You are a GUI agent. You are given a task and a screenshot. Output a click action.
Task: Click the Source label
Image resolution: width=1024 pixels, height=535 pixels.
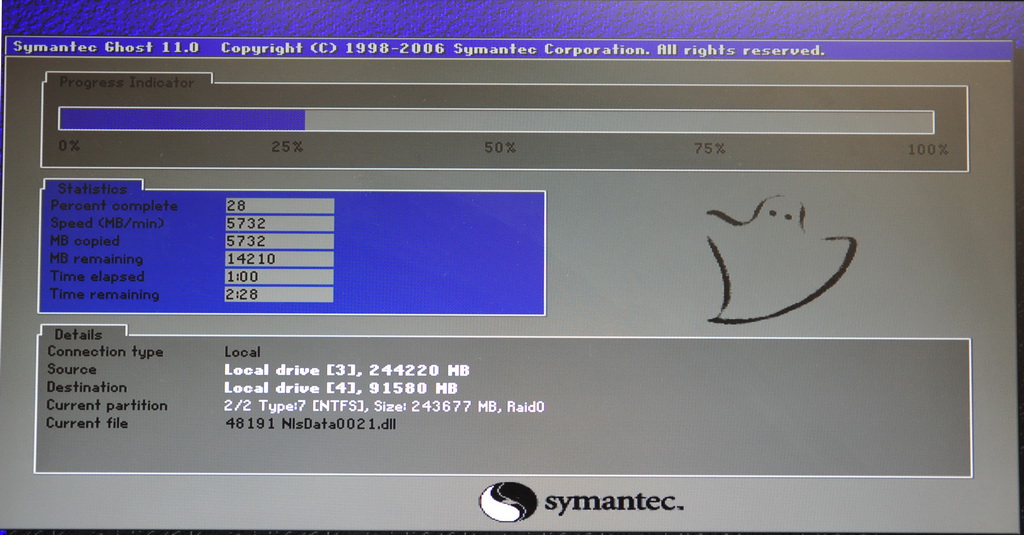pyautogui.click(x=72, y=369)
